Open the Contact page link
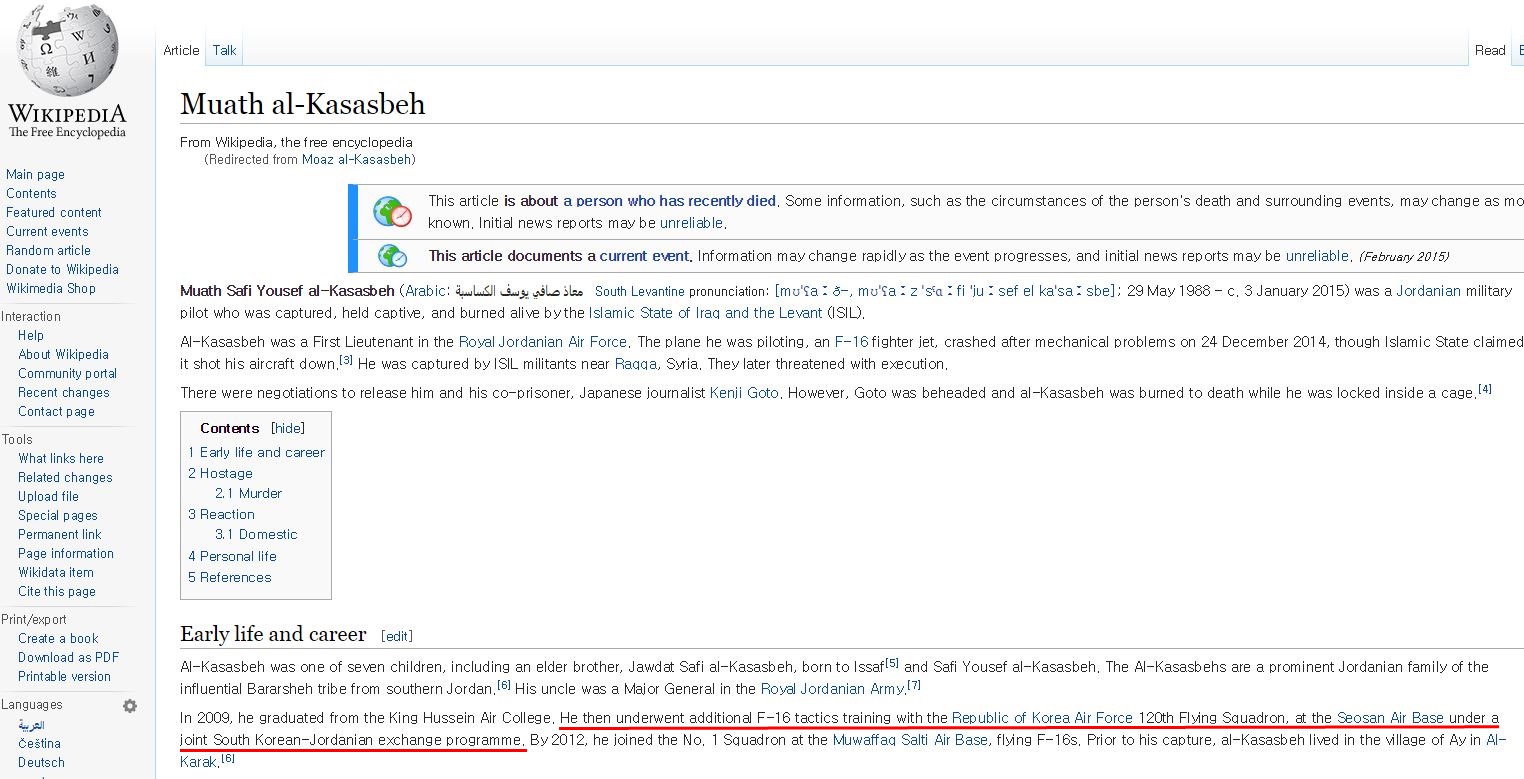 [x=56, y=411]
